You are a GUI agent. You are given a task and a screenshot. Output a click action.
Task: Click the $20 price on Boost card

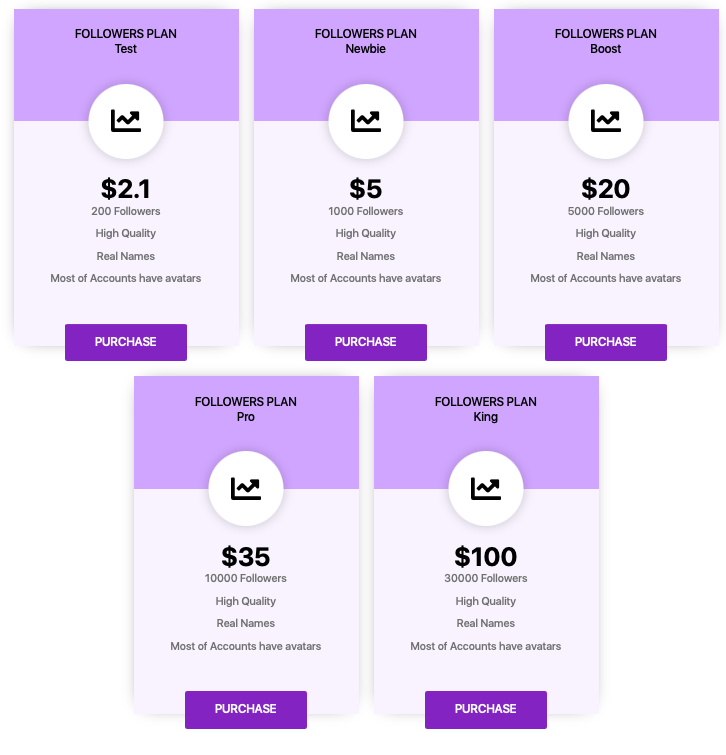[x=606, y=188]
